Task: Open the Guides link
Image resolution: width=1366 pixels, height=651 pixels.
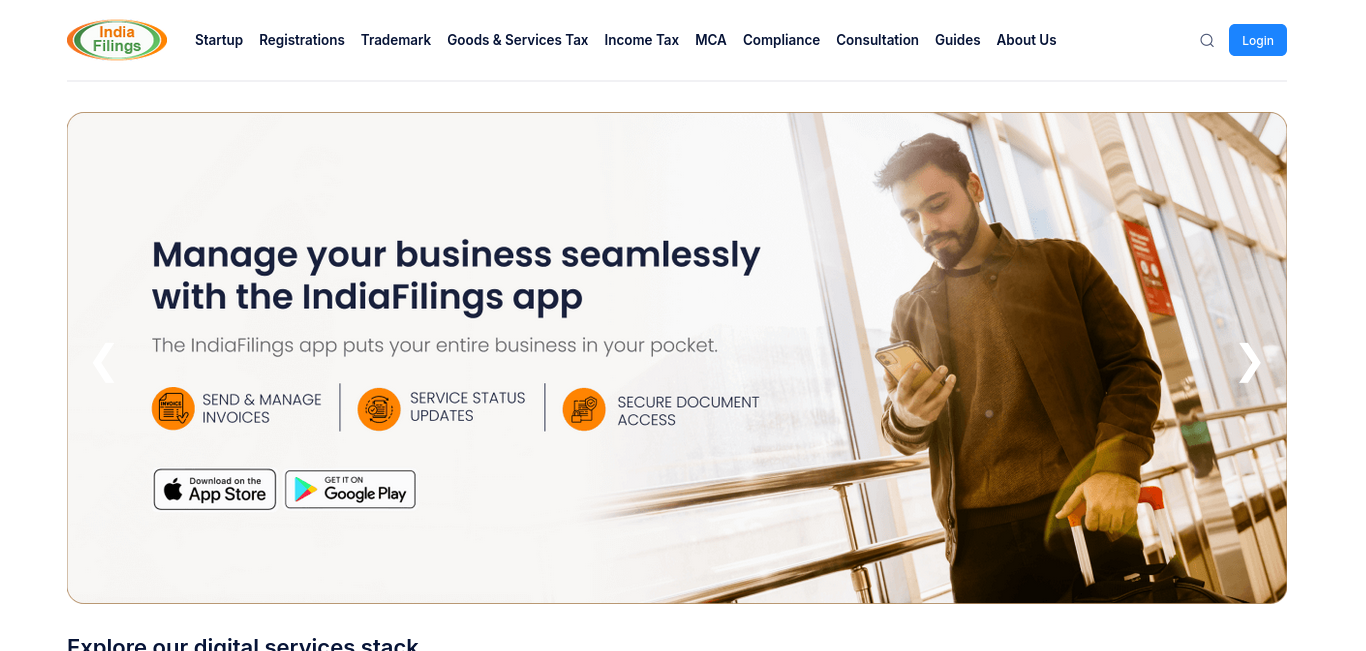Action: pyautogui.click(x=958, y=40)
